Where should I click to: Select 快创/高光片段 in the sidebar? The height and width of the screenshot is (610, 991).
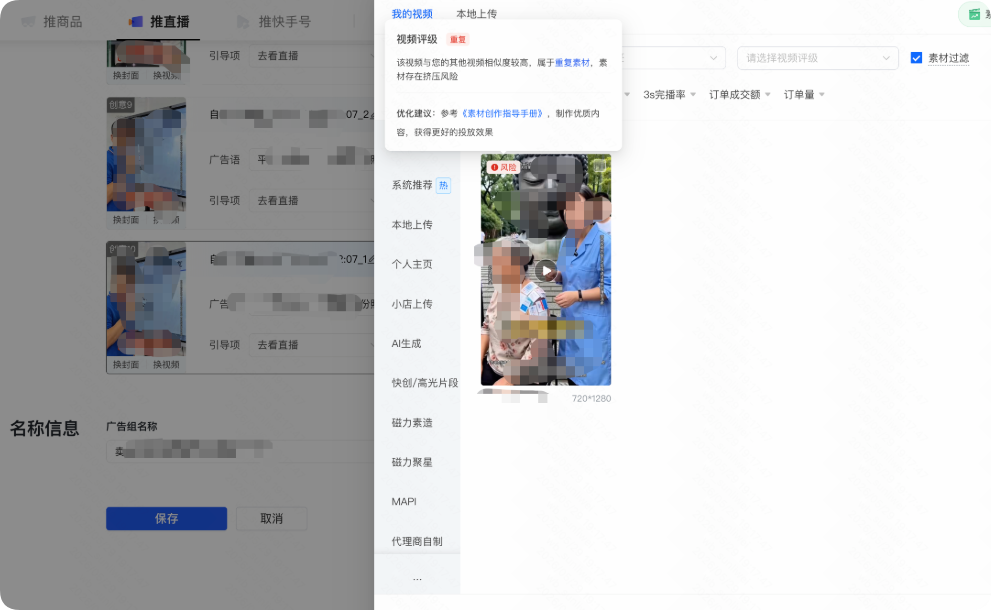[425, 383]
